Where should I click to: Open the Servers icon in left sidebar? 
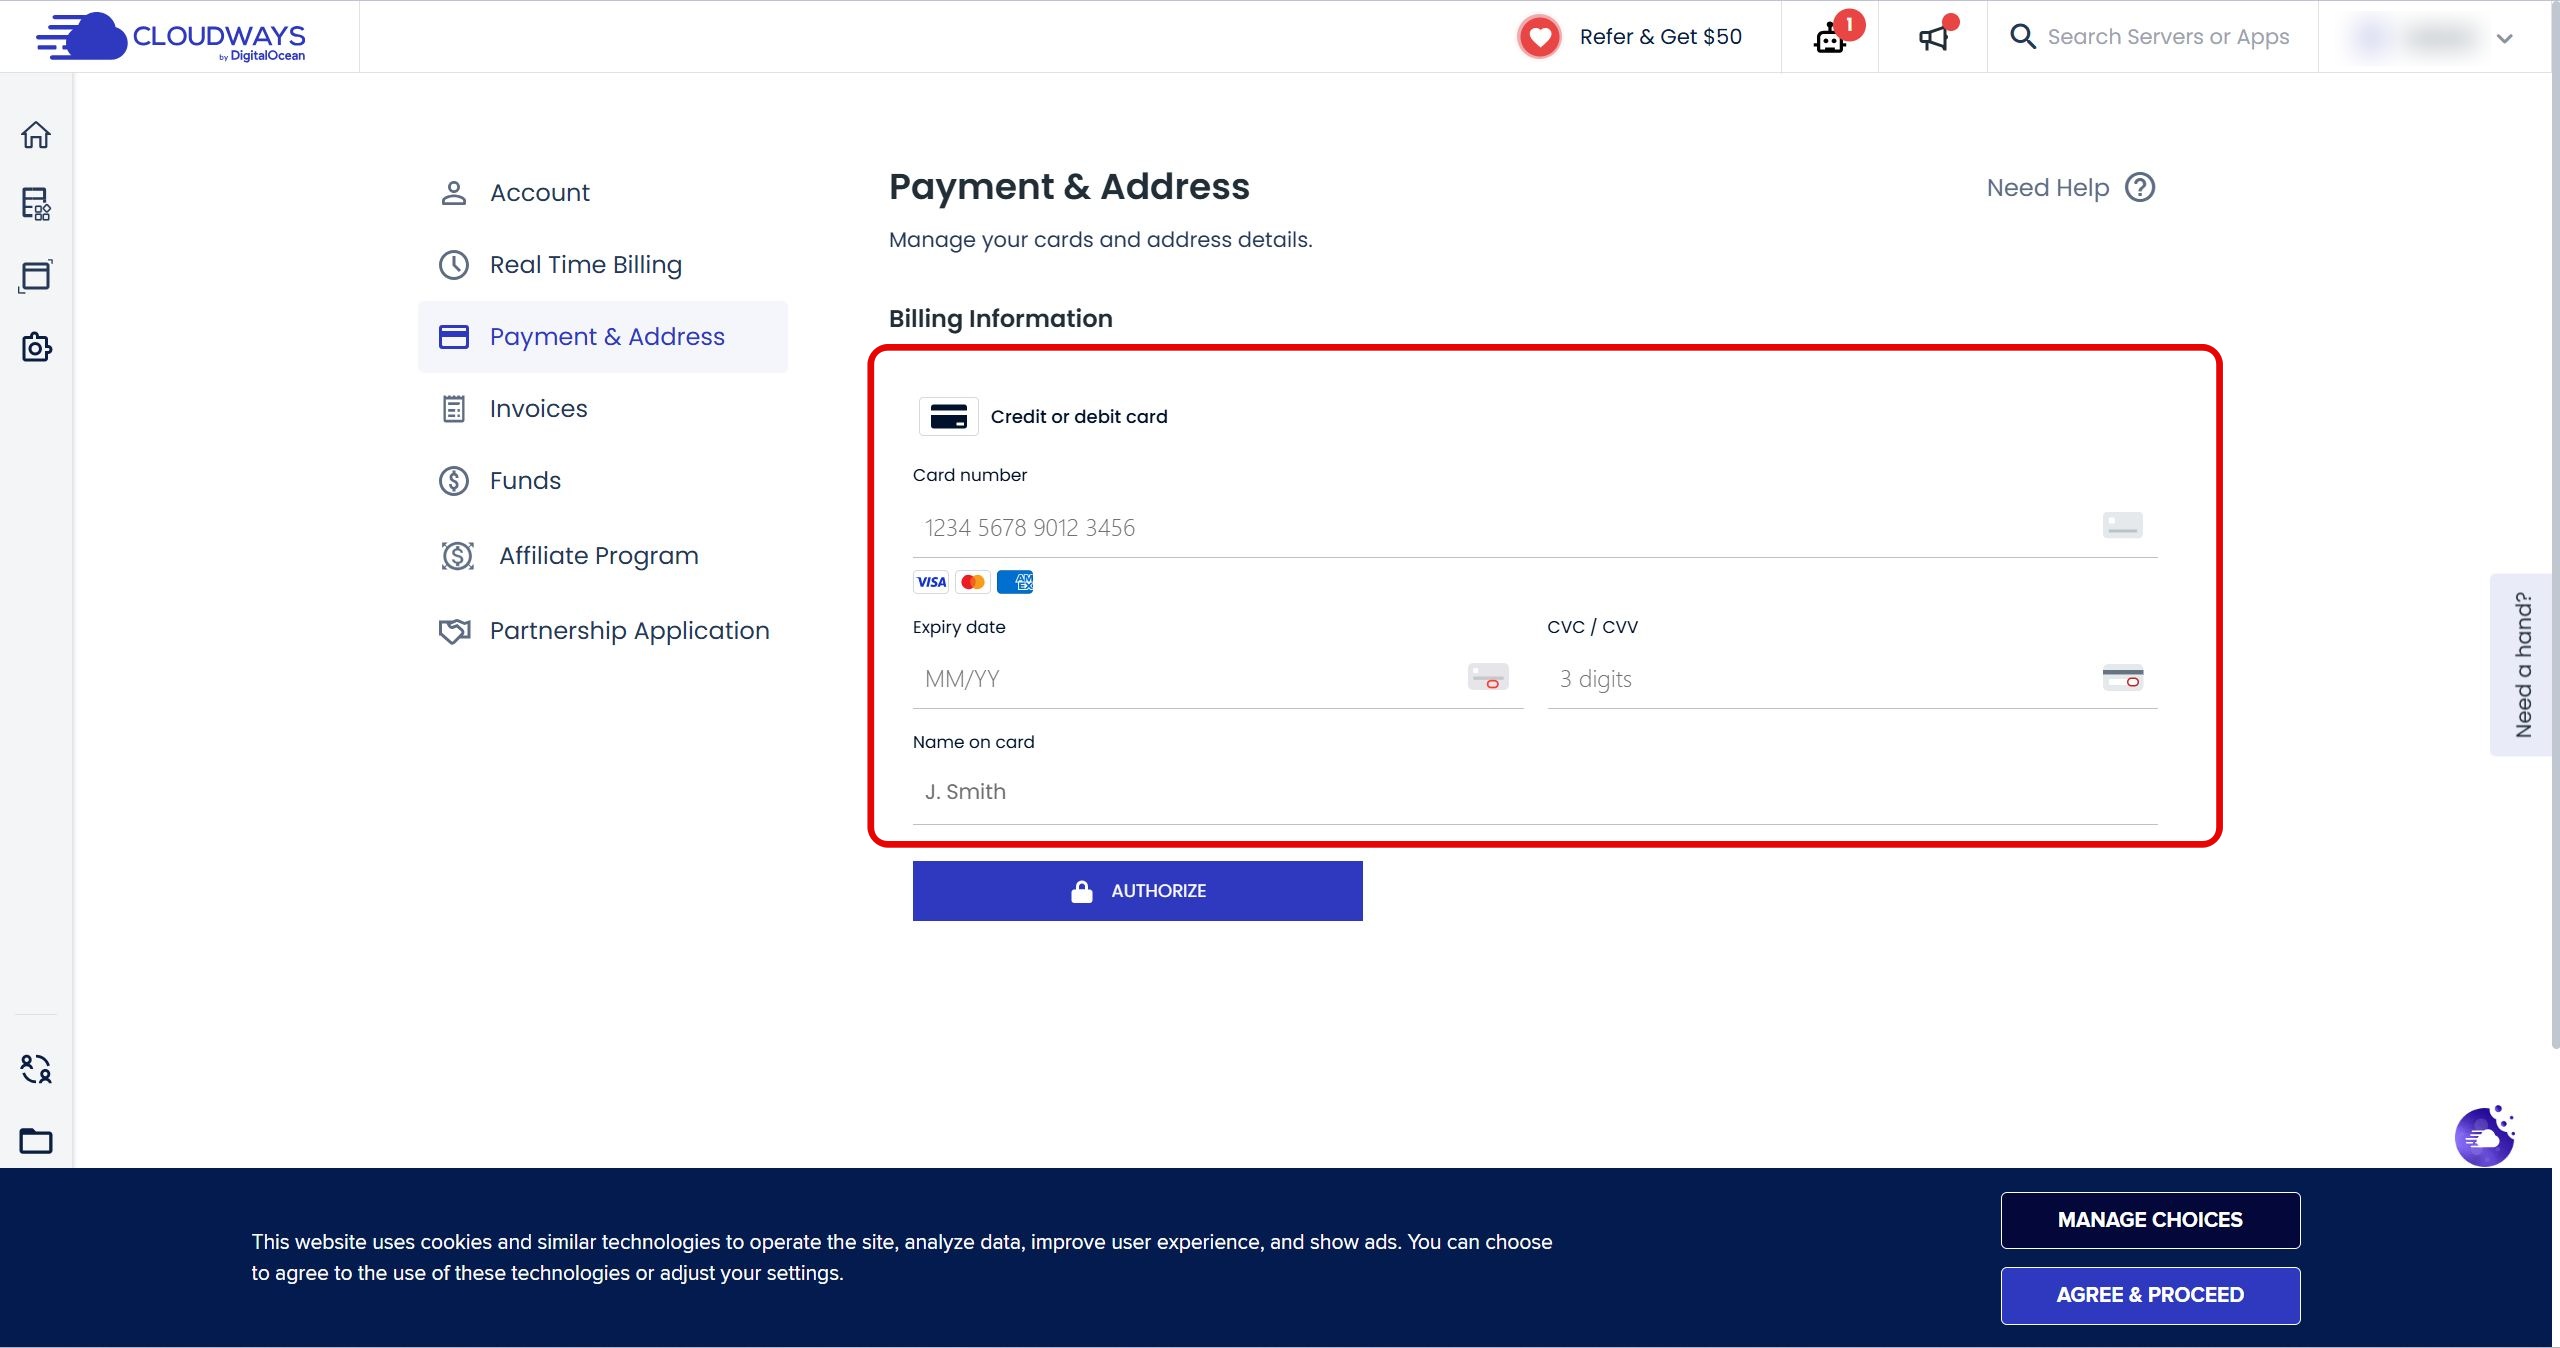(36, 204)
